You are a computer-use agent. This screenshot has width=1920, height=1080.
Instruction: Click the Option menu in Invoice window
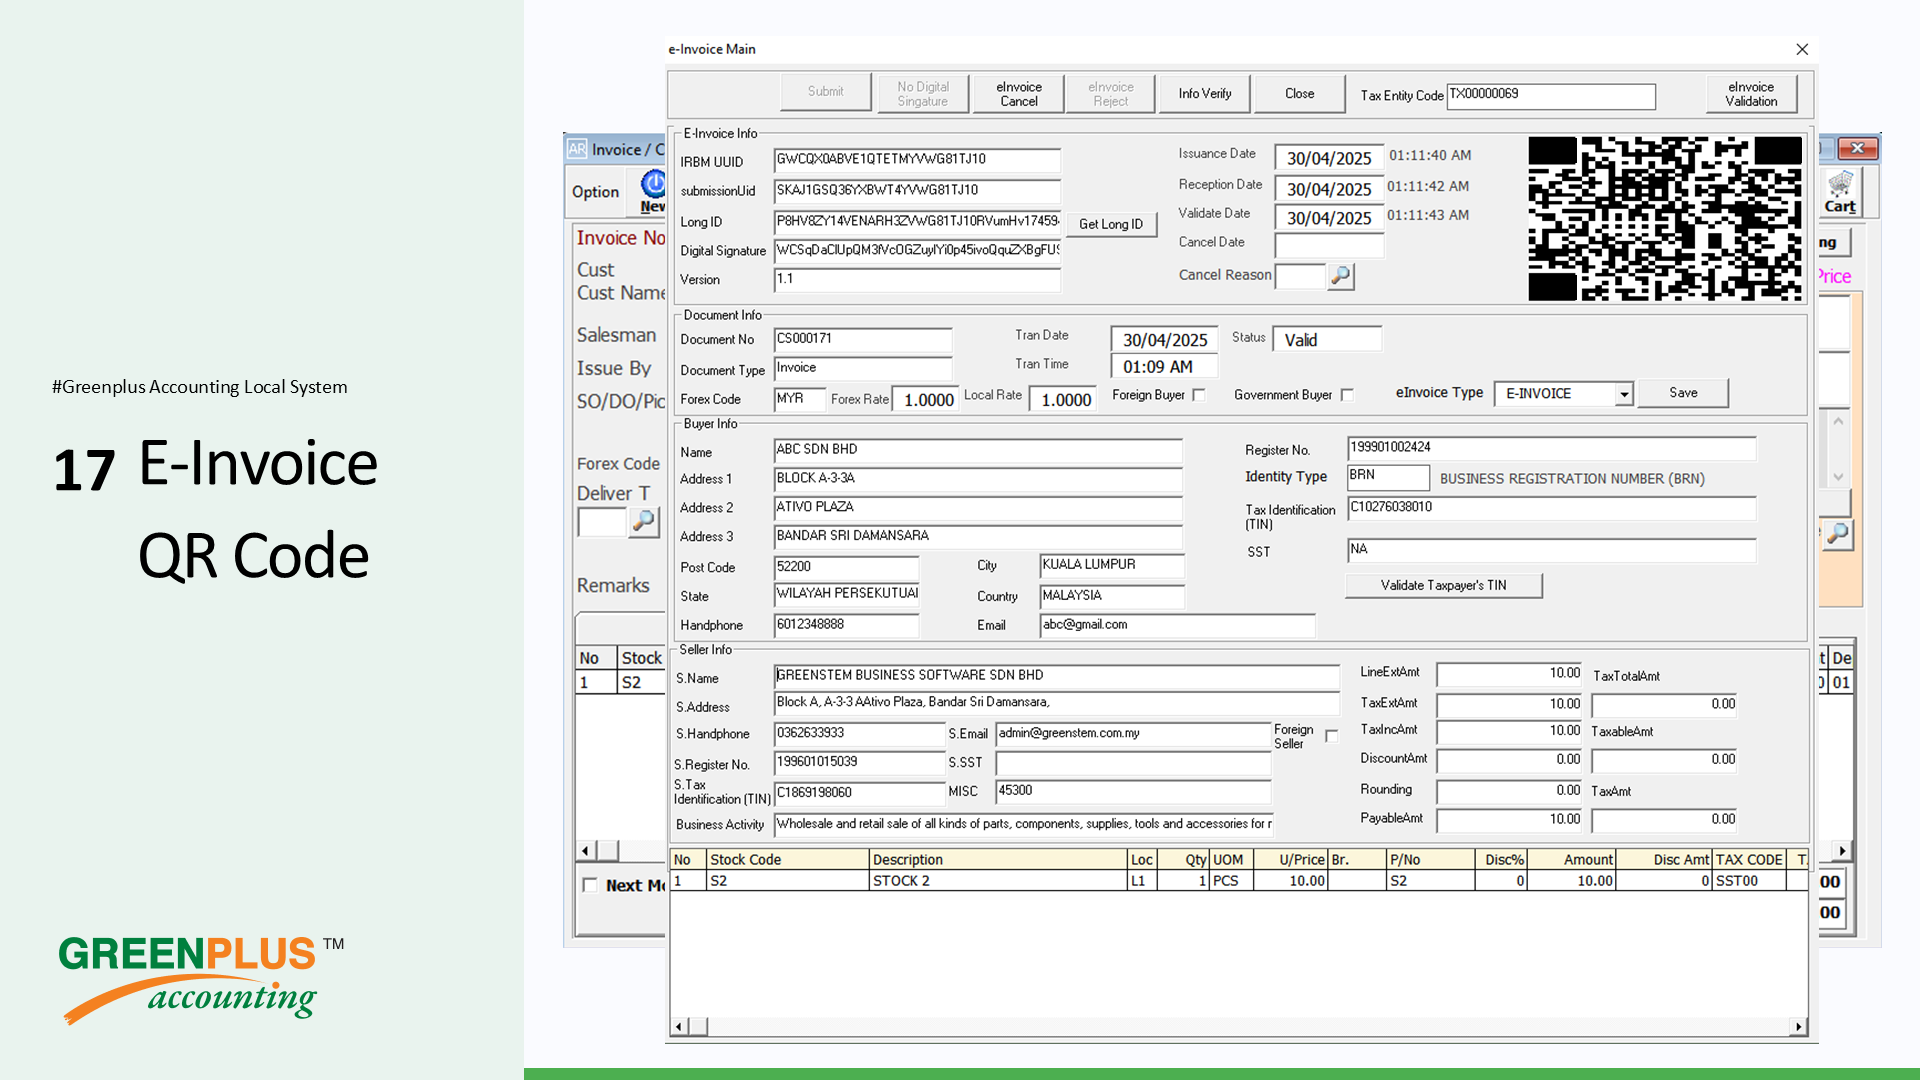click(595, 191)
